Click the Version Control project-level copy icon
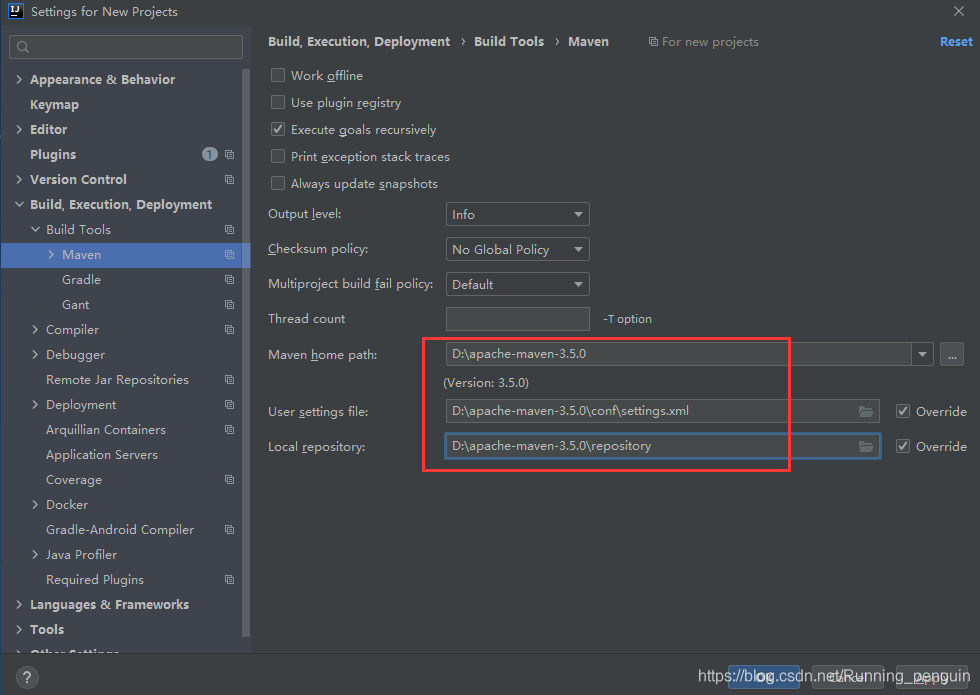980x695 pixels. point(229,179)
